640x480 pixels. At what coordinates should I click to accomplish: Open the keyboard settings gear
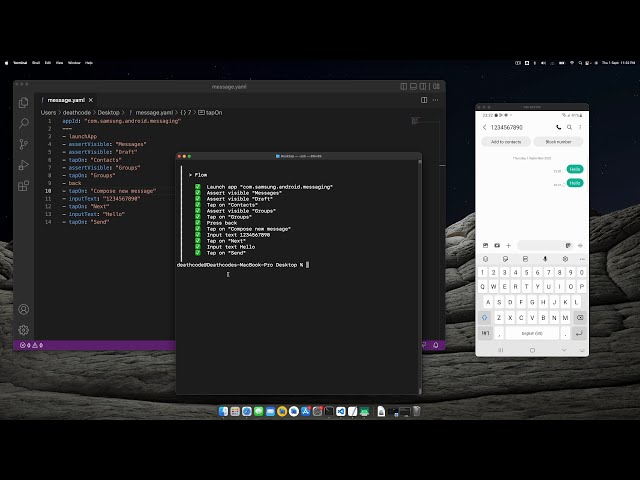coord(565,259)
